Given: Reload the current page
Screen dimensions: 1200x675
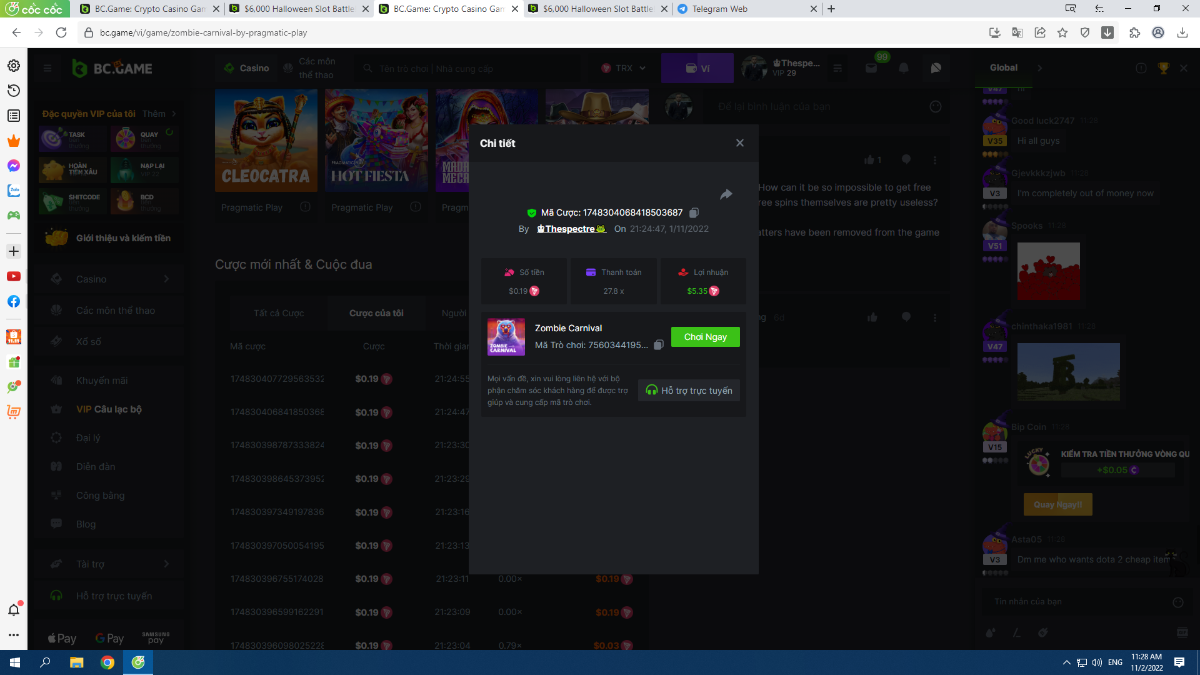Looking at the screenshot, I should pyautogui.click(x=62, y=32).
